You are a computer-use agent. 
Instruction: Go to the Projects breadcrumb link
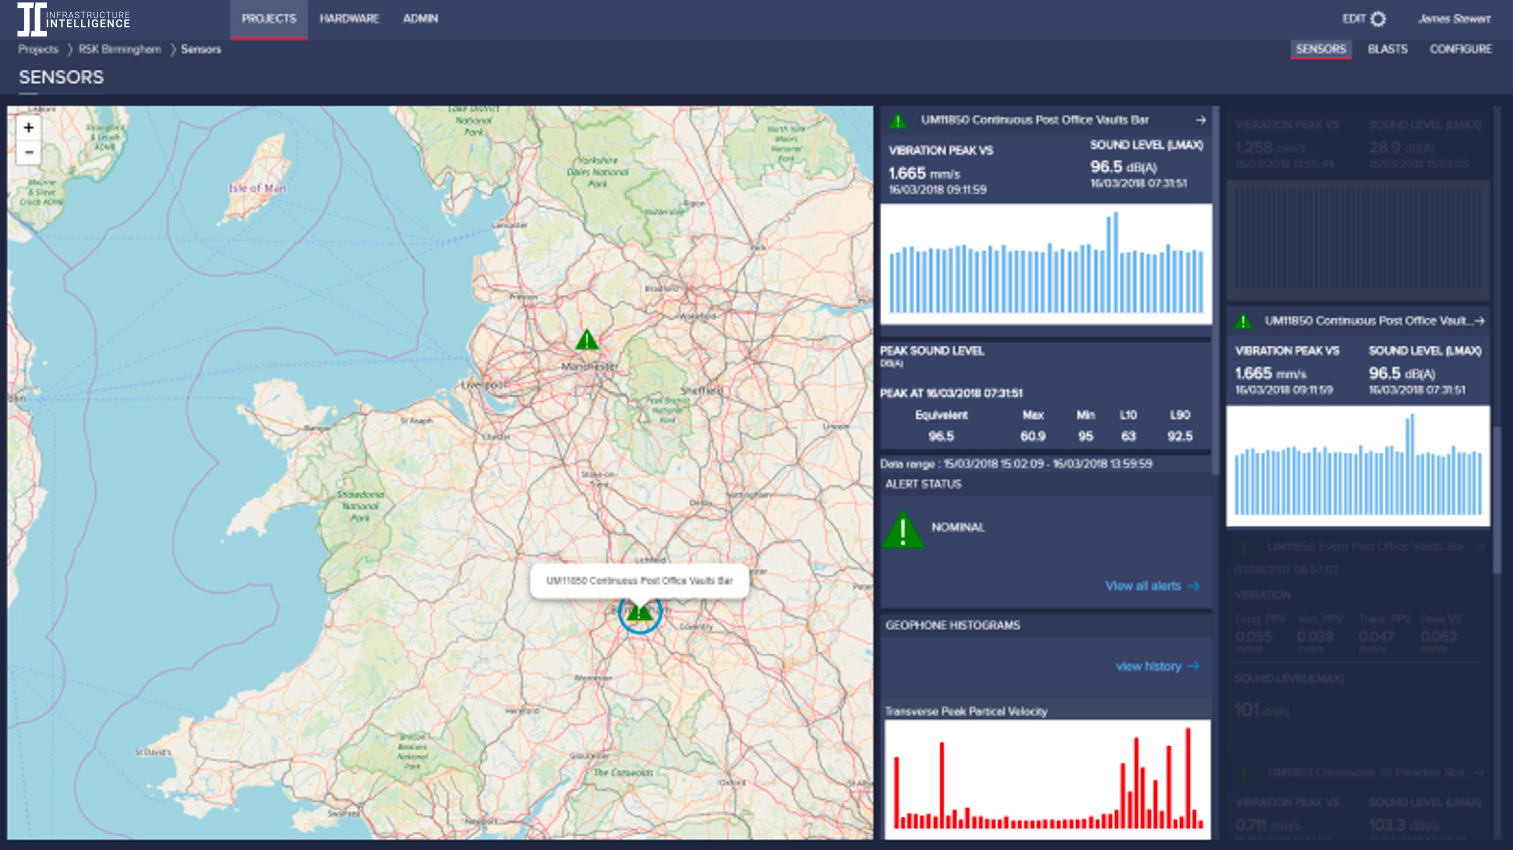[x=38, y=49]
